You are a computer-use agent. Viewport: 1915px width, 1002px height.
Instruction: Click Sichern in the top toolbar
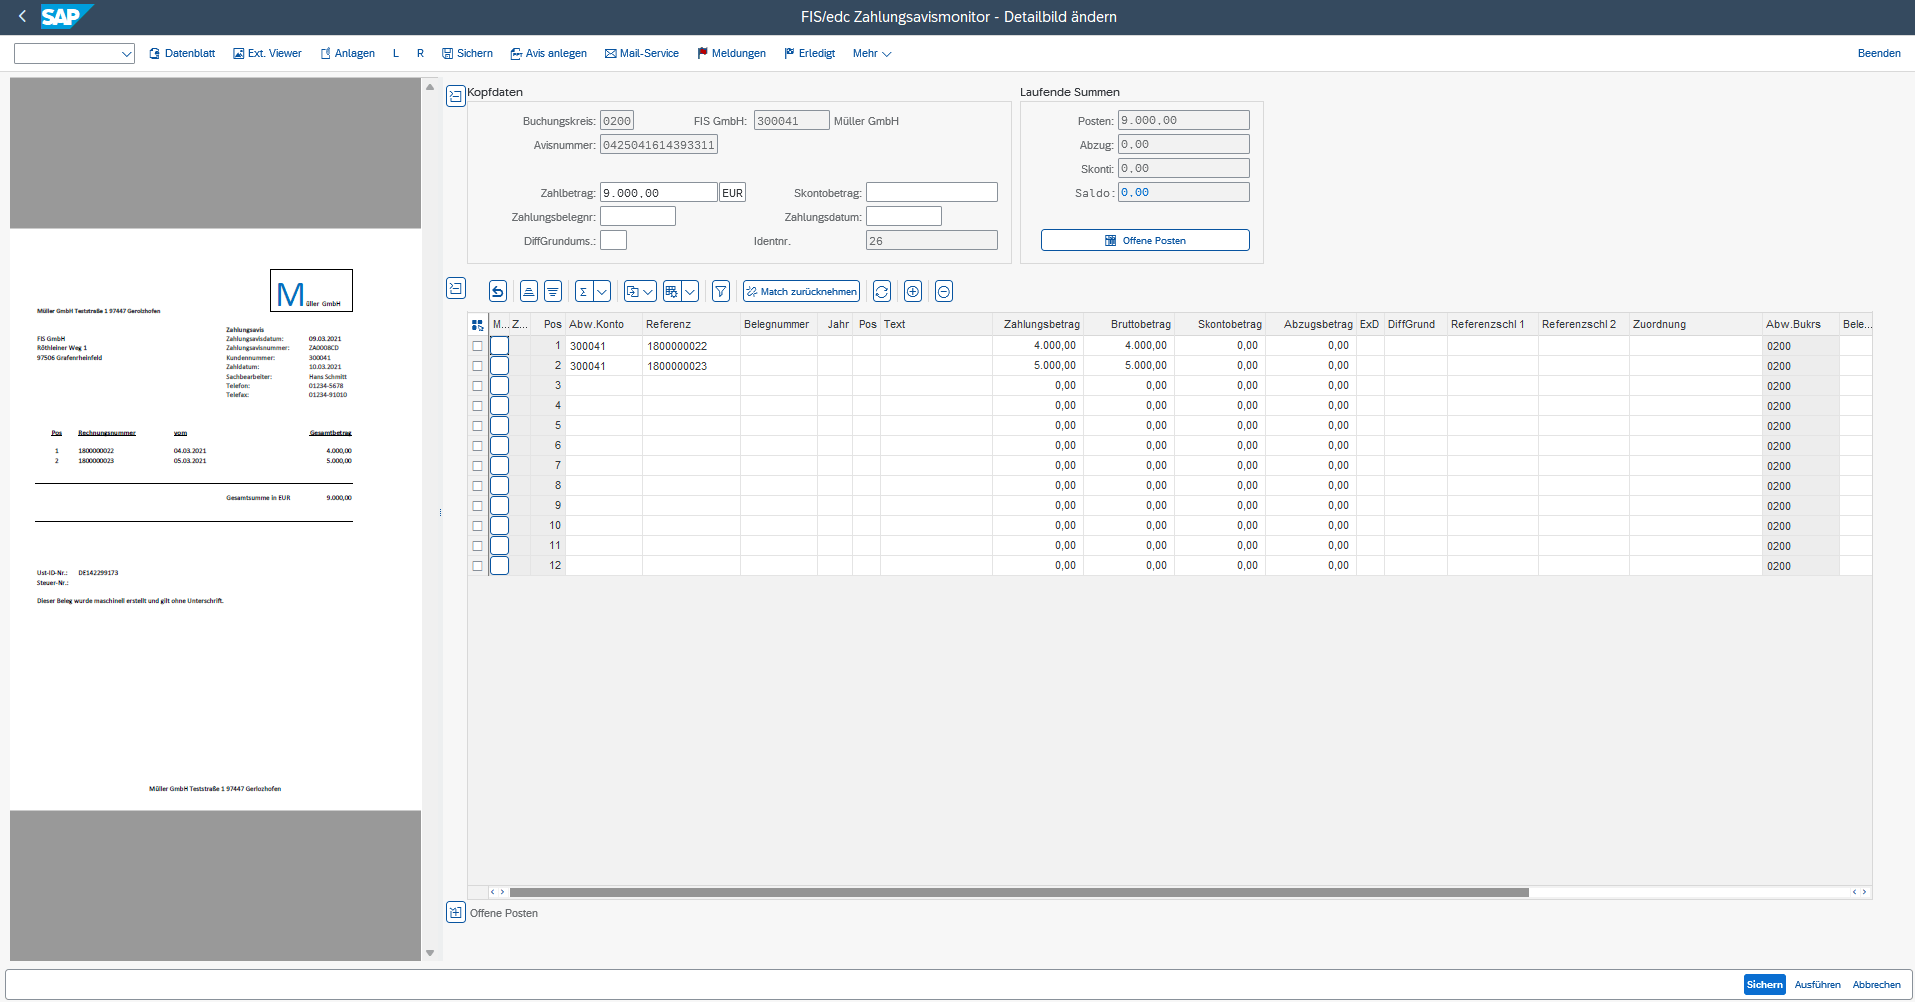467,53
